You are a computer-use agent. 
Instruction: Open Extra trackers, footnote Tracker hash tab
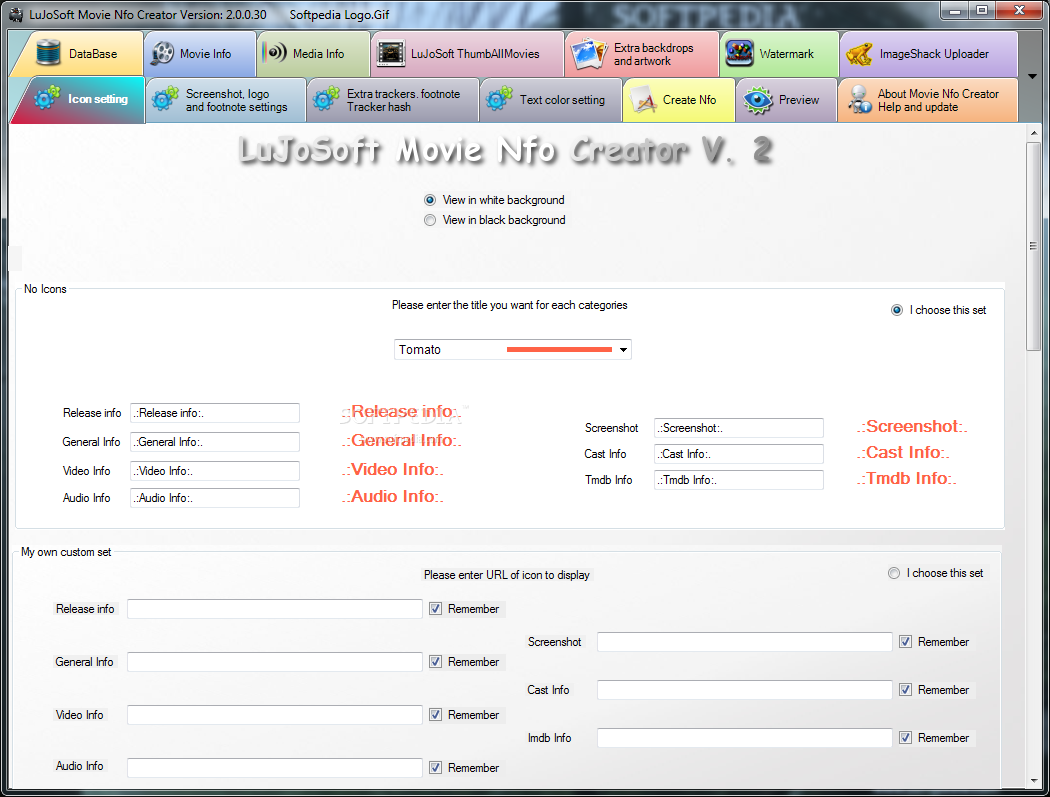click(x=393, y=100)
